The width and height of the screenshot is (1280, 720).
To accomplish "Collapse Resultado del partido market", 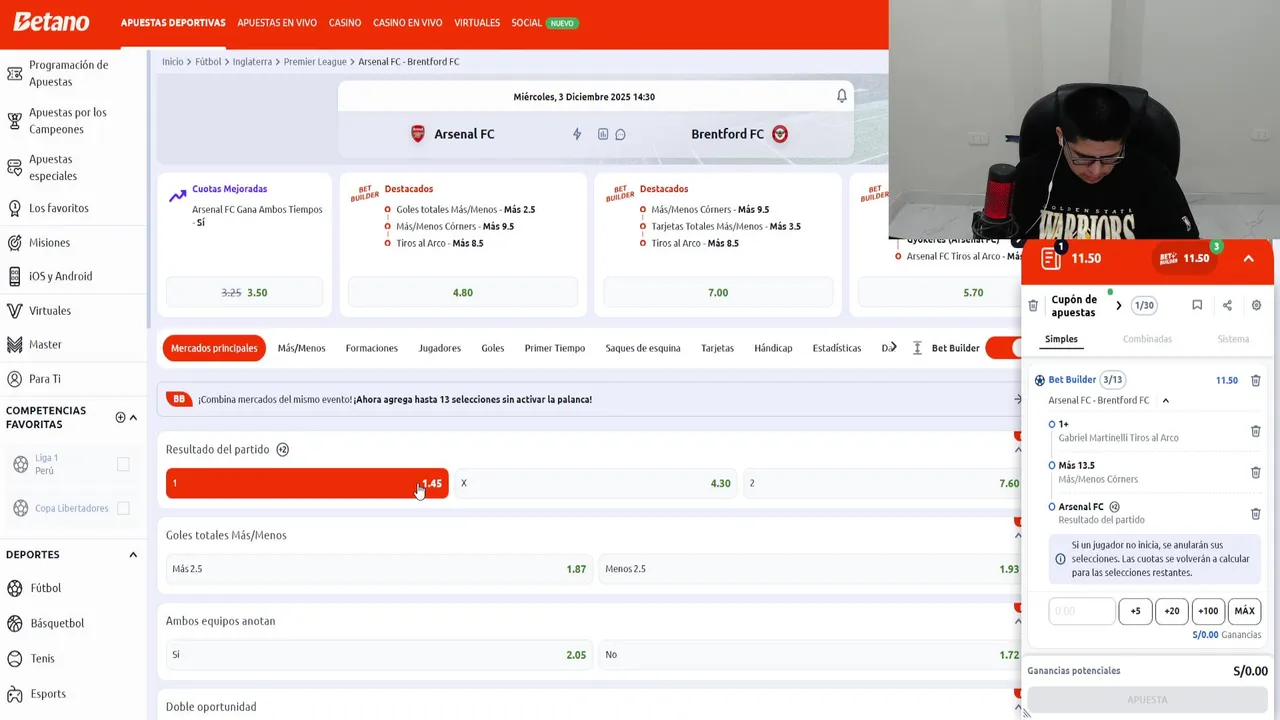I will (x=1018, y=450).
